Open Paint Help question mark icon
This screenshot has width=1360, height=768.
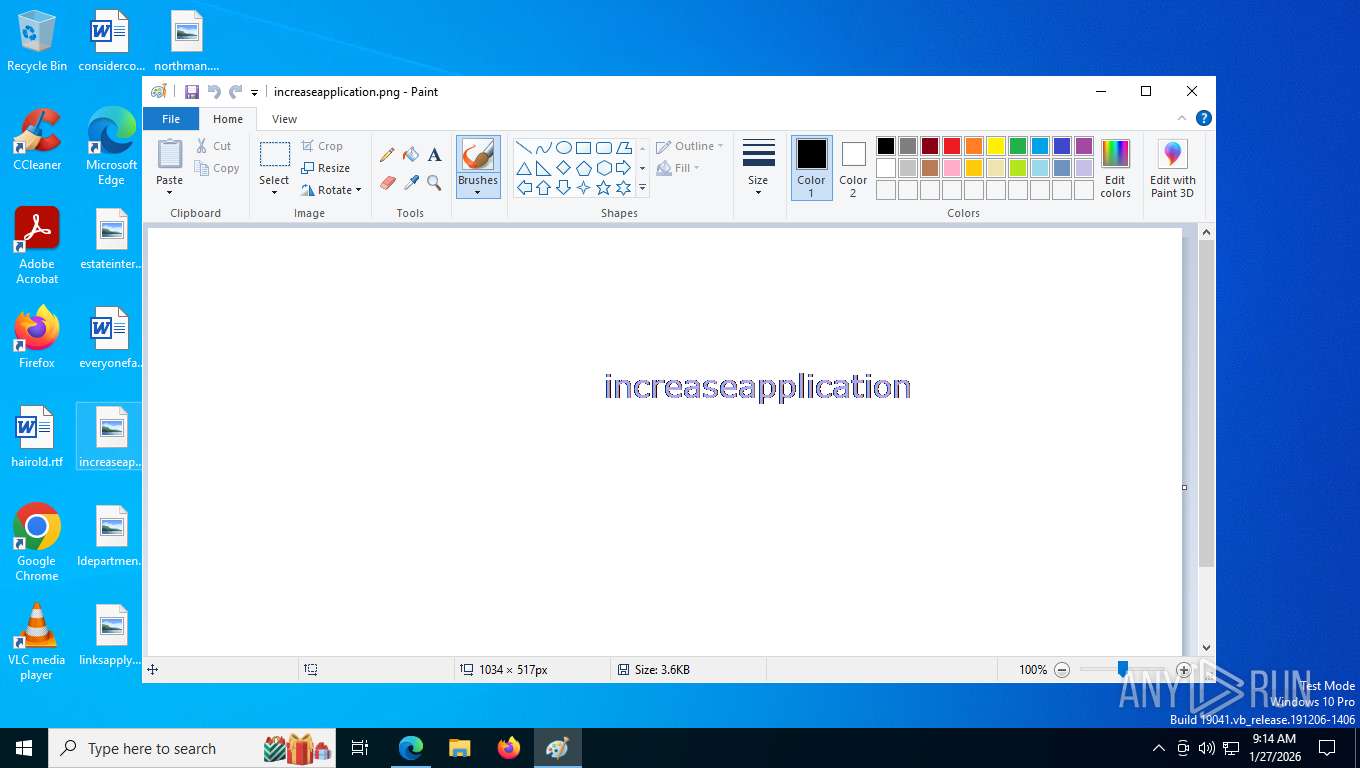click(x=1204, y=118)
